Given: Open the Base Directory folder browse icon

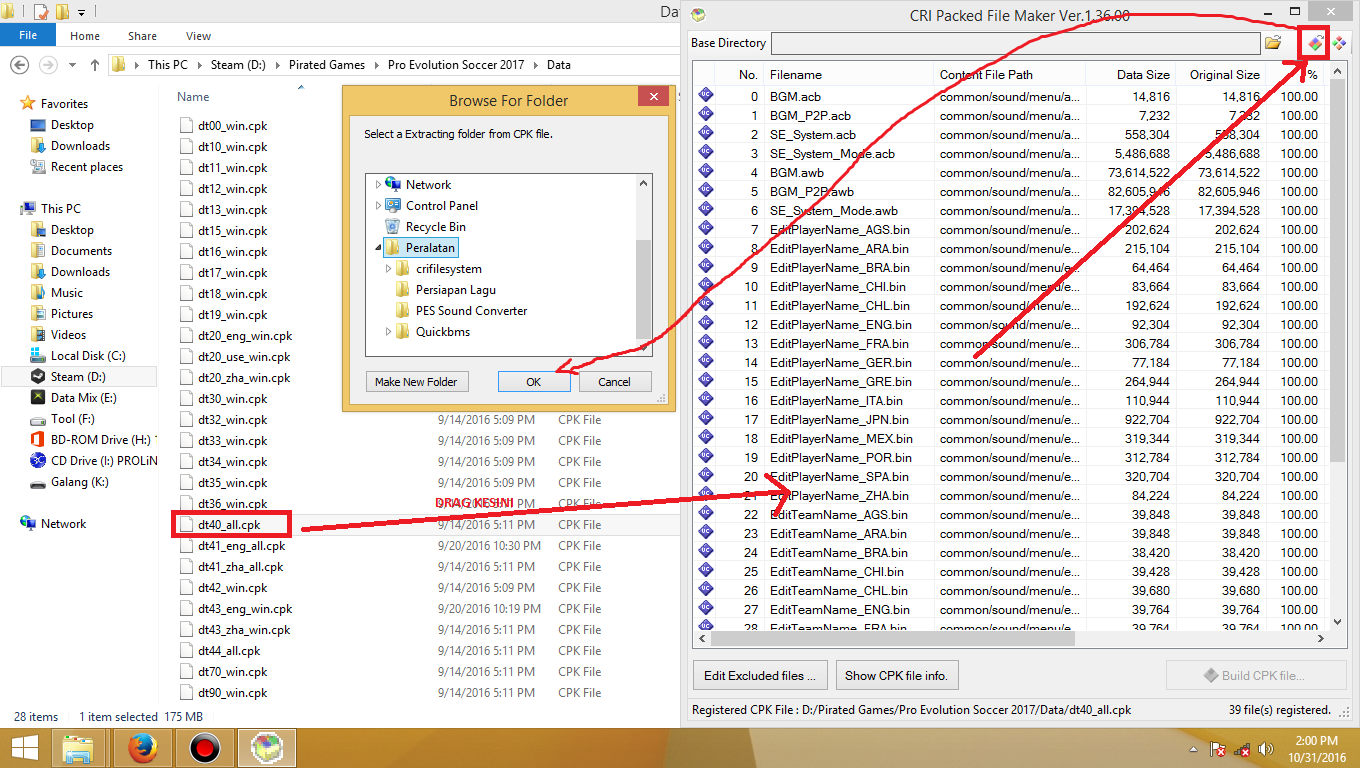Looking at the screenshot, I should (x=1273, y=43).
